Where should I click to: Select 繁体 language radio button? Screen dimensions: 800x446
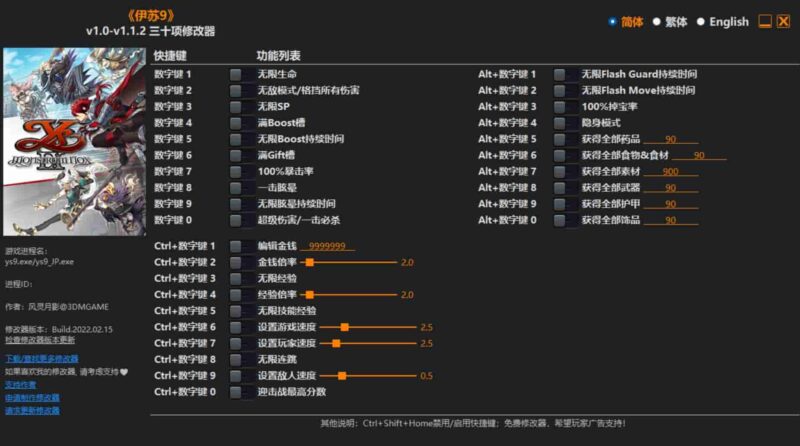tap(657, 22)
